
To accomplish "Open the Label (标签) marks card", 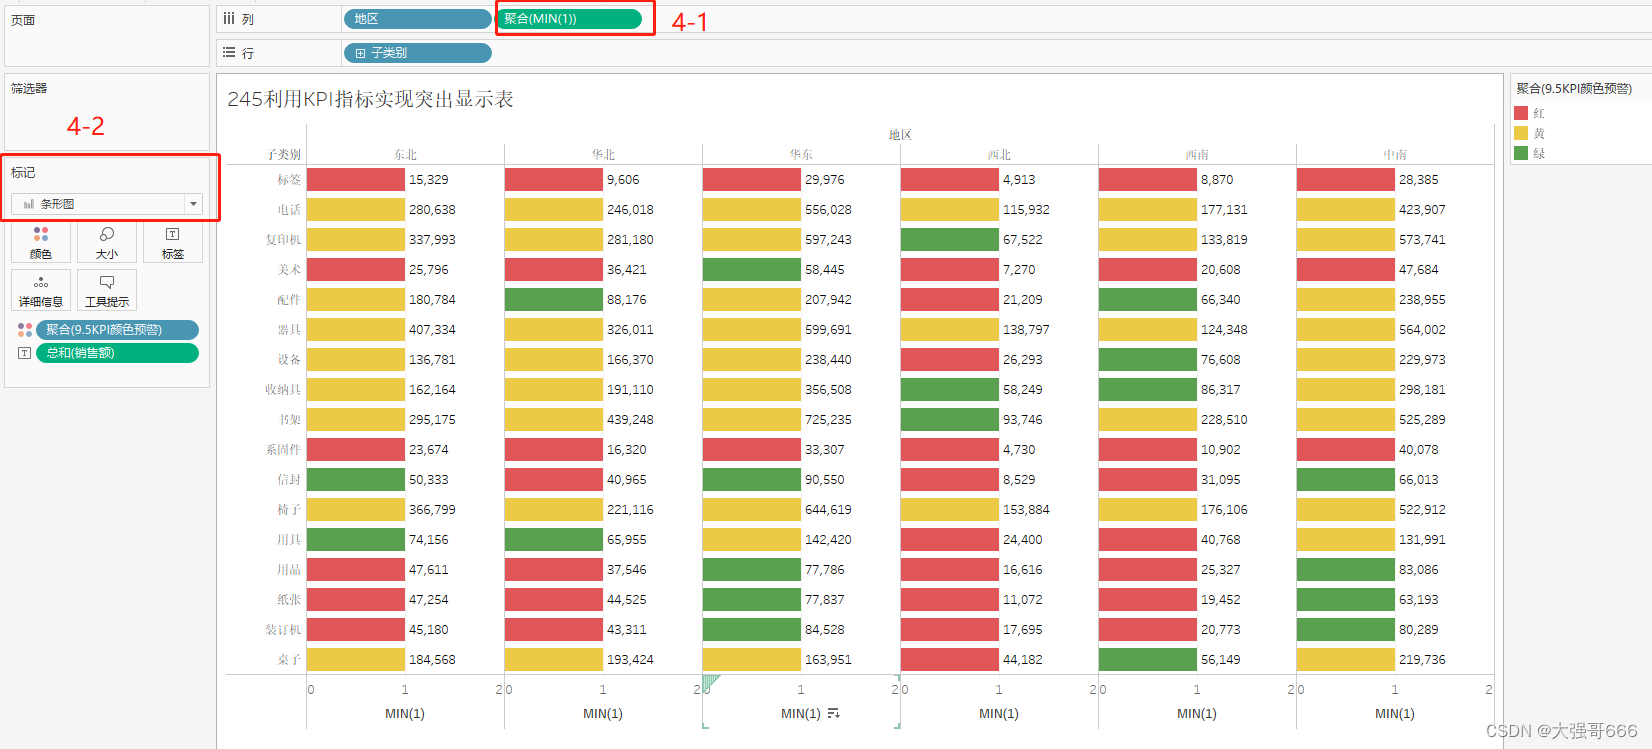I will tap(173, 242).
